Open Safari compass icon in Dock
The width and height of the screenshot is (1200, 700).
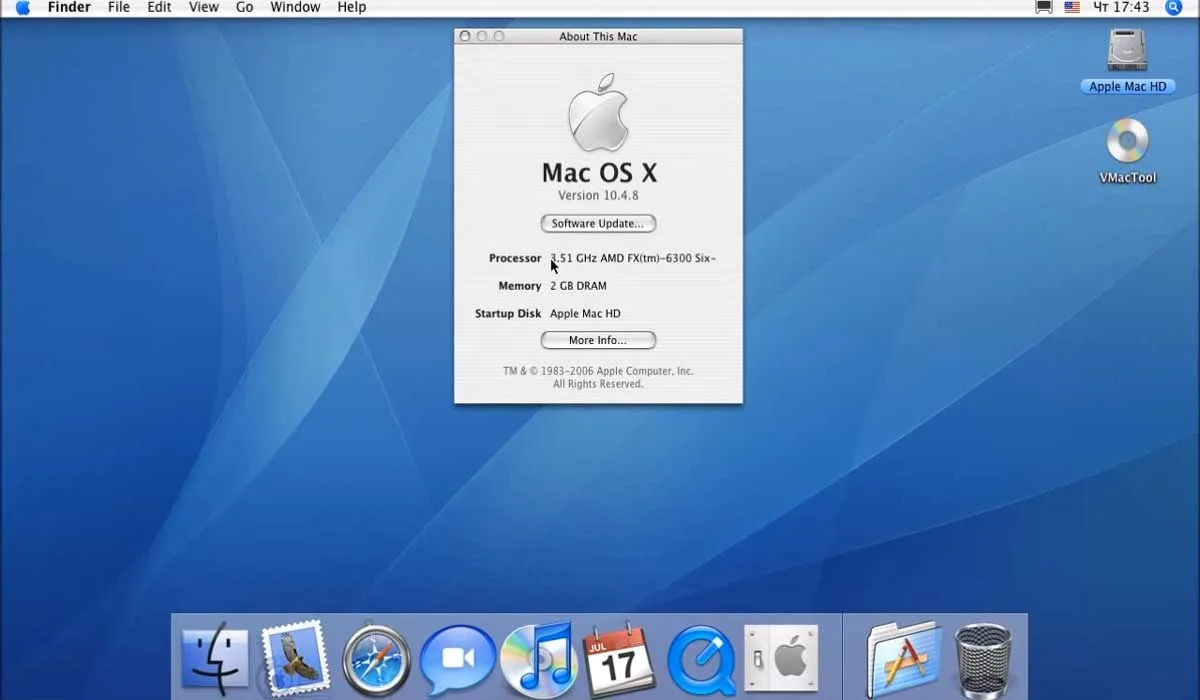(376, 660)
